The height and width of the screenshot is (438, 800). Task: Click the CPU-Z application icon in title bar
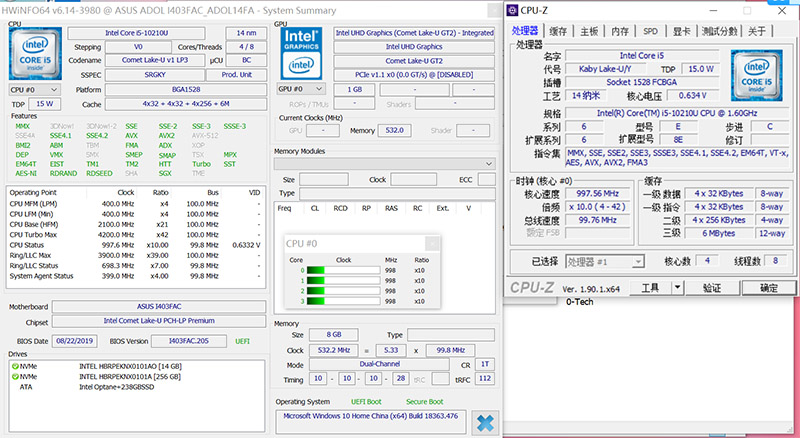[x=512, y=10]
